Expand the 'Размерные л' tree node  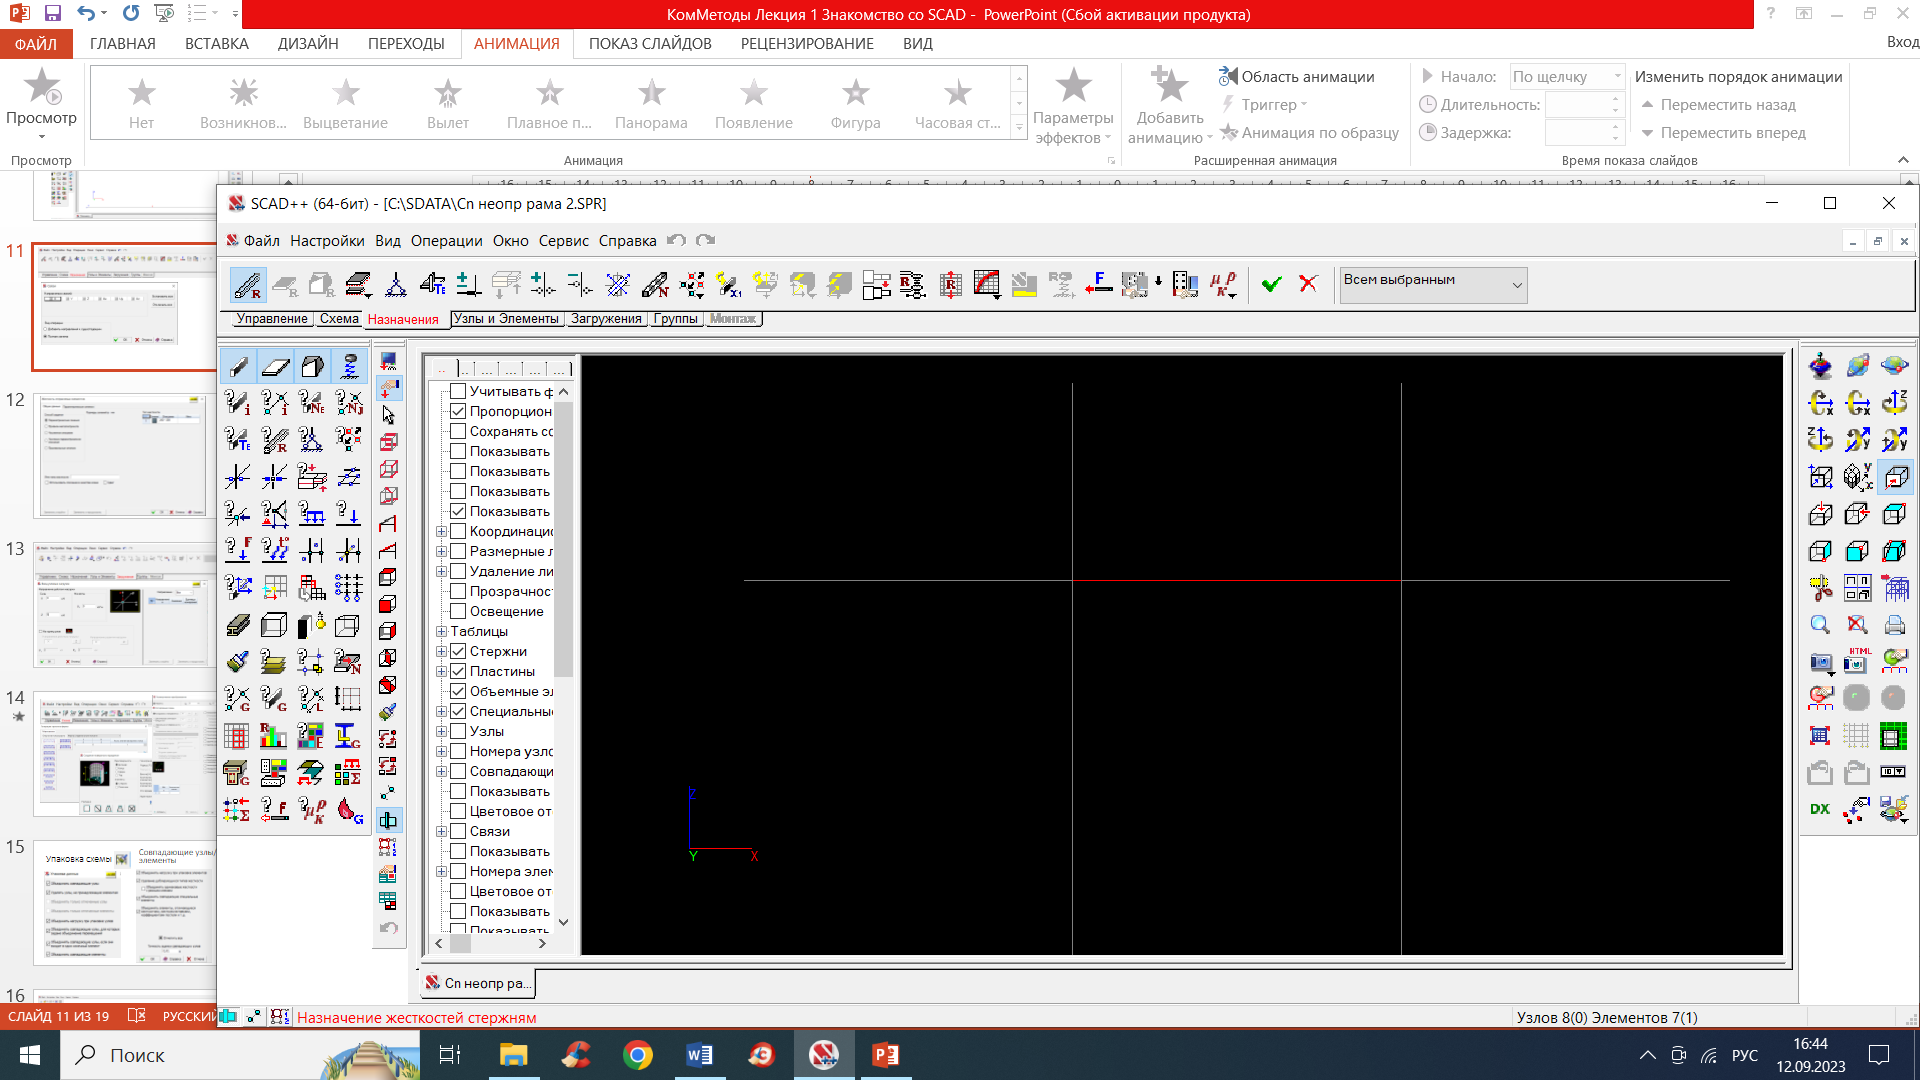441,551
